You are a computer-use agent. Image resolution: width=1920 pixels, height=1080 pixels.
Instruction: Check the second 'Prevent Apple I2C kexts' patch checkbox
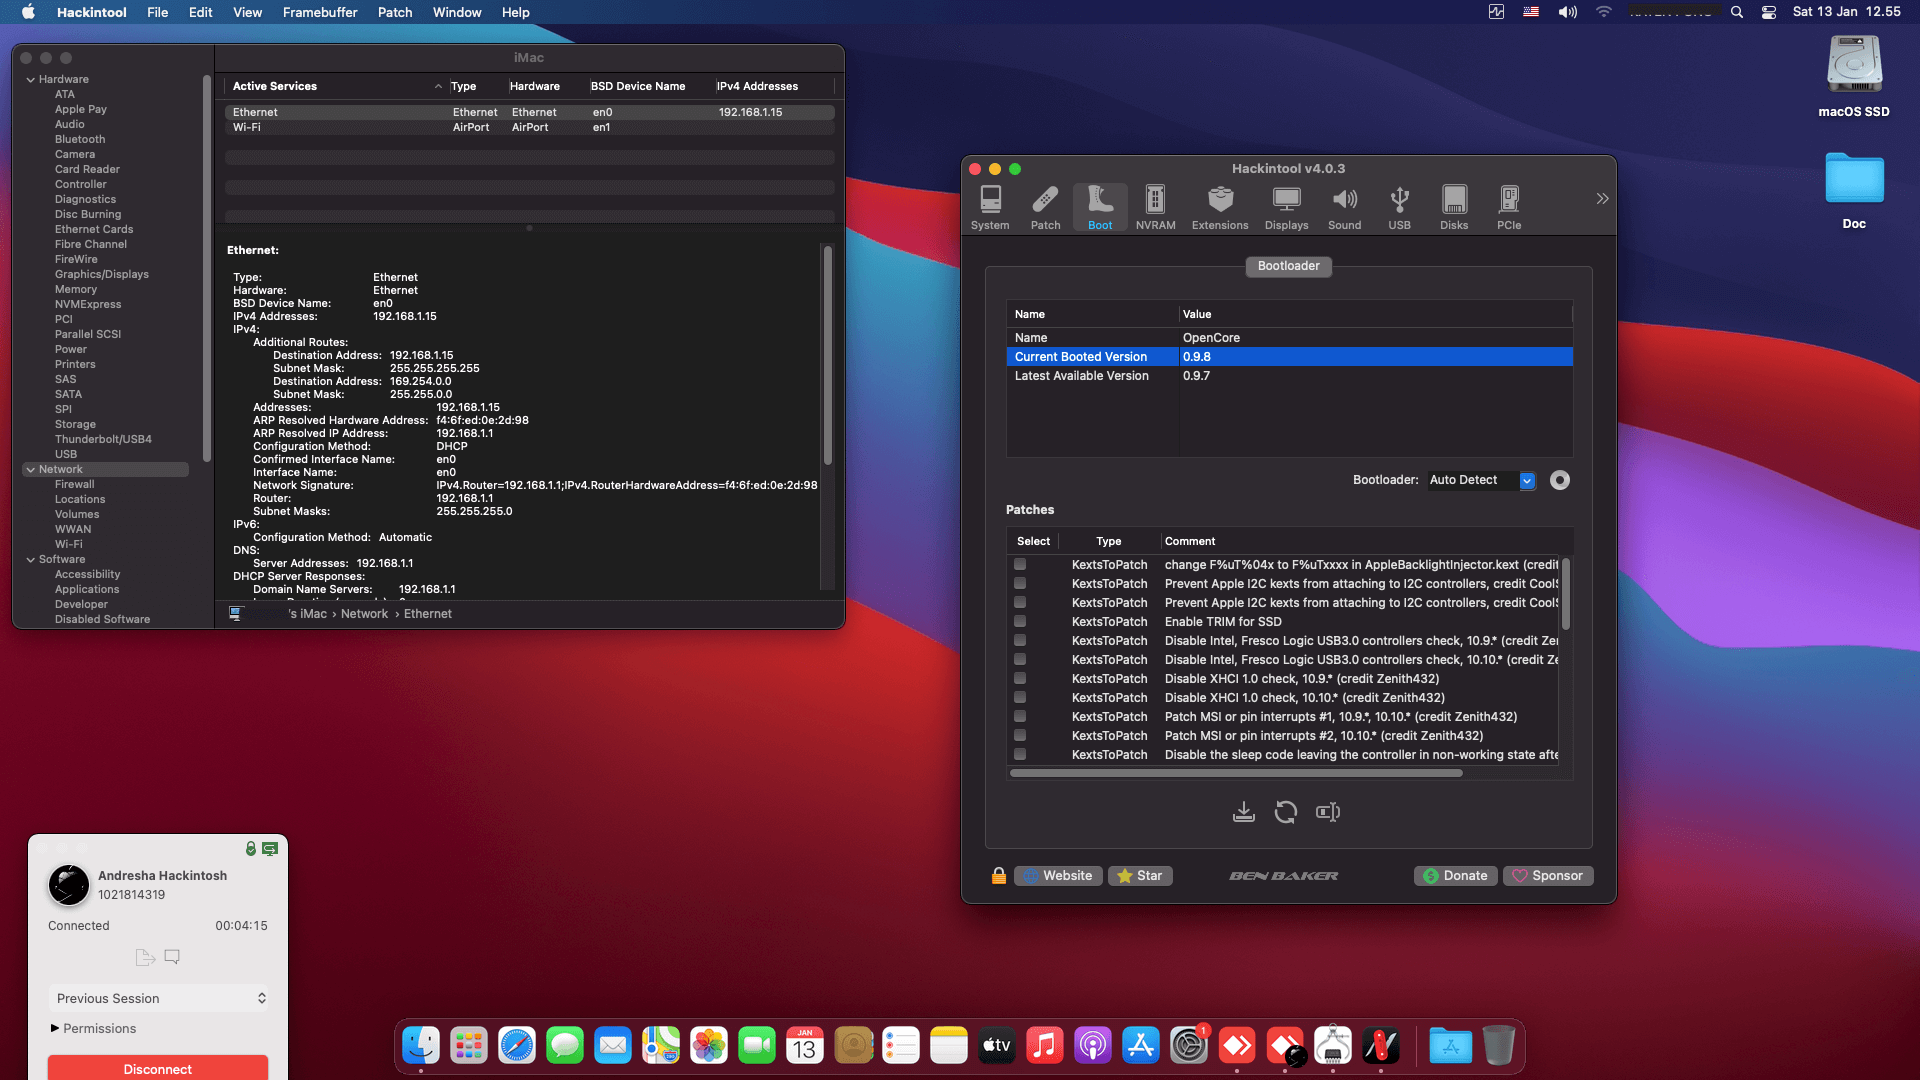(1020, 603)
